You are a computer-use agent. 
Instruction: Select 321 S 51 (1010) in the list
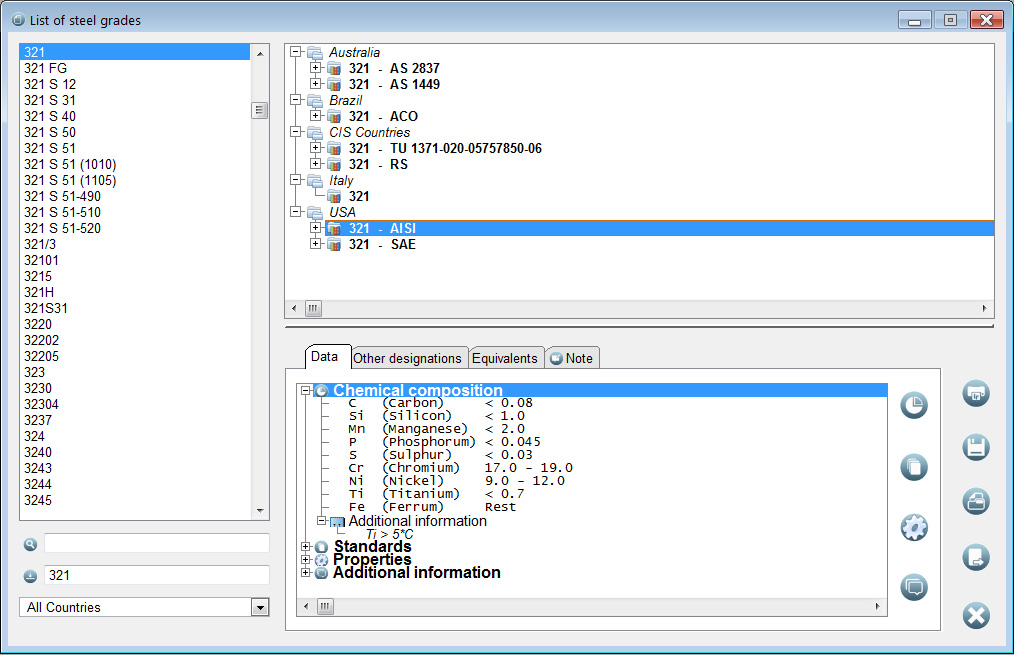tap(135, 164)
